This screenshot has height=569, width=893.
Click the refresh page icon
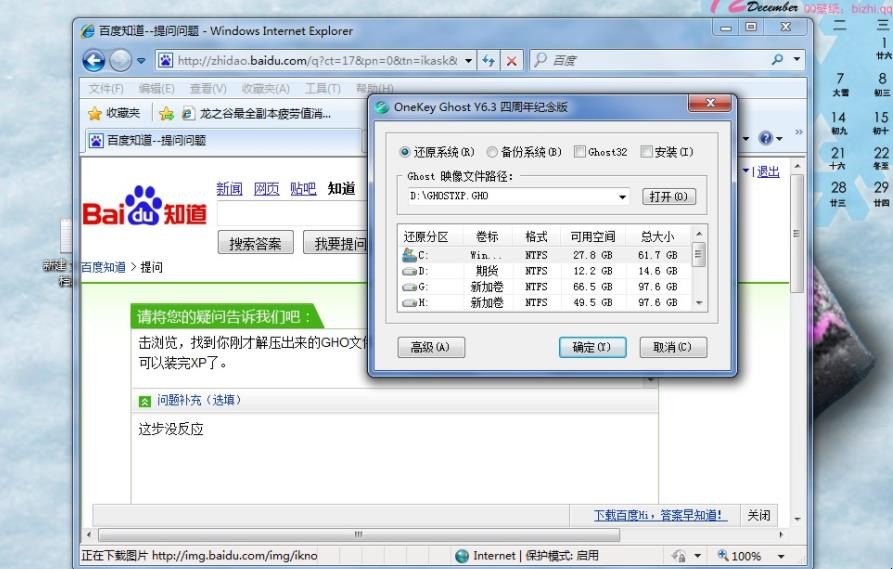pyautogui.click(x=489, y=60)
